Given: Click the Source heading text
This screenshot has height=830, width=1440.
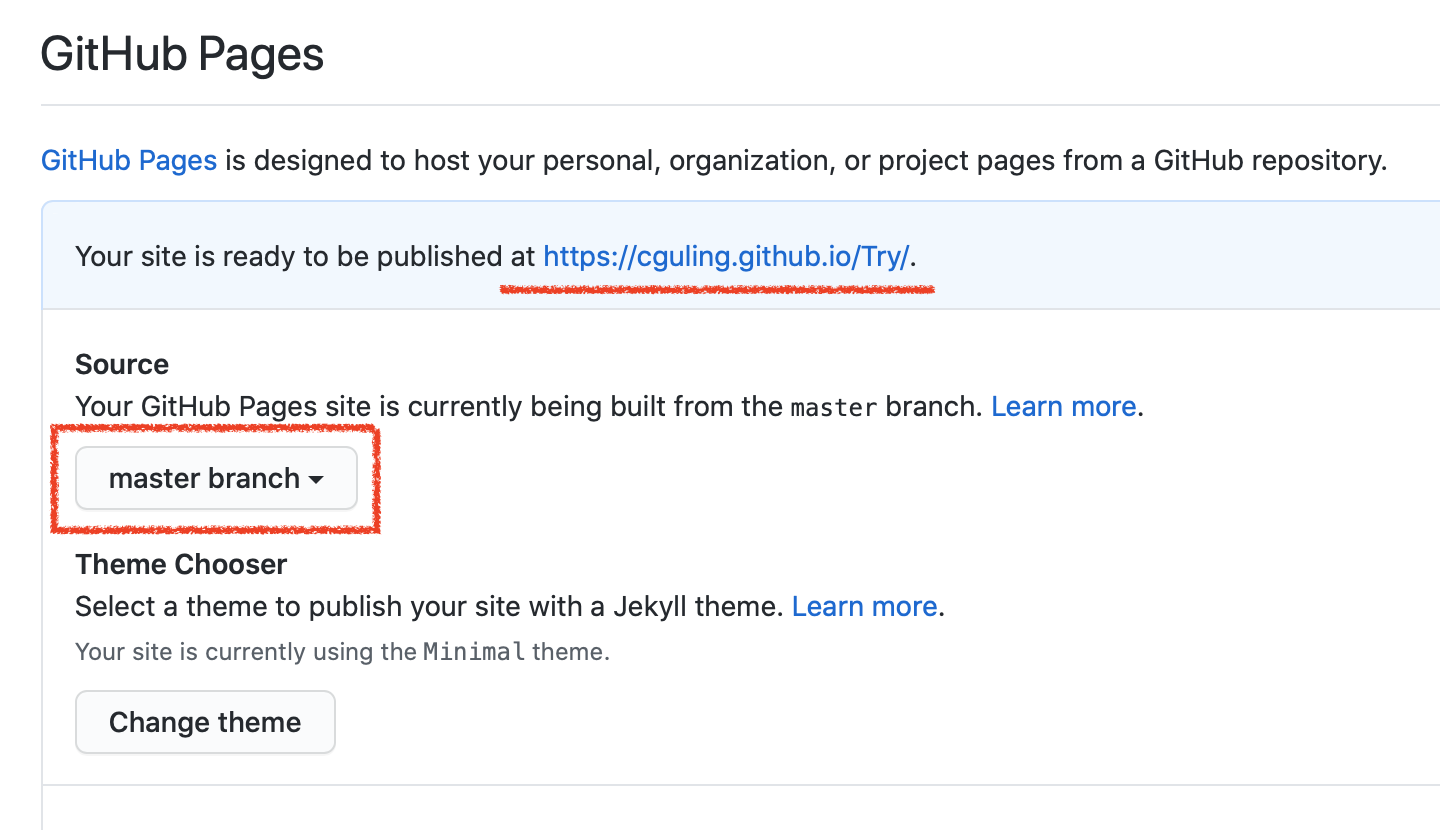Looking at the screenshot, I should click(122, 364).
